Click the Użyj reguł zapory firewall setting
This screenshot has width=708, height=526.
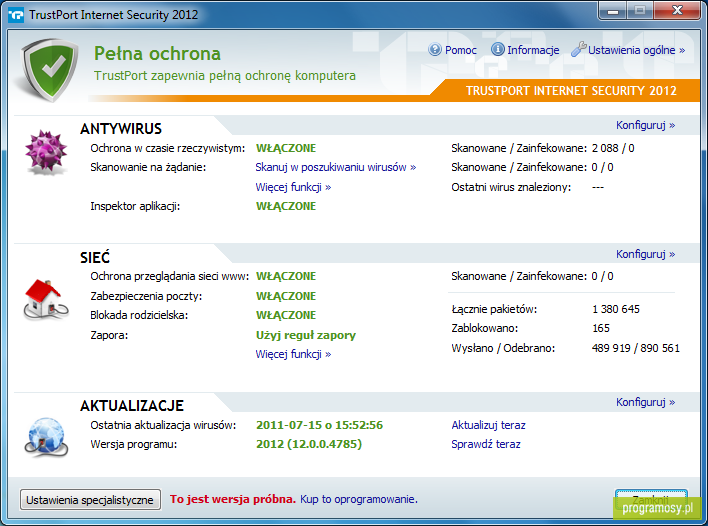point(306,335)
